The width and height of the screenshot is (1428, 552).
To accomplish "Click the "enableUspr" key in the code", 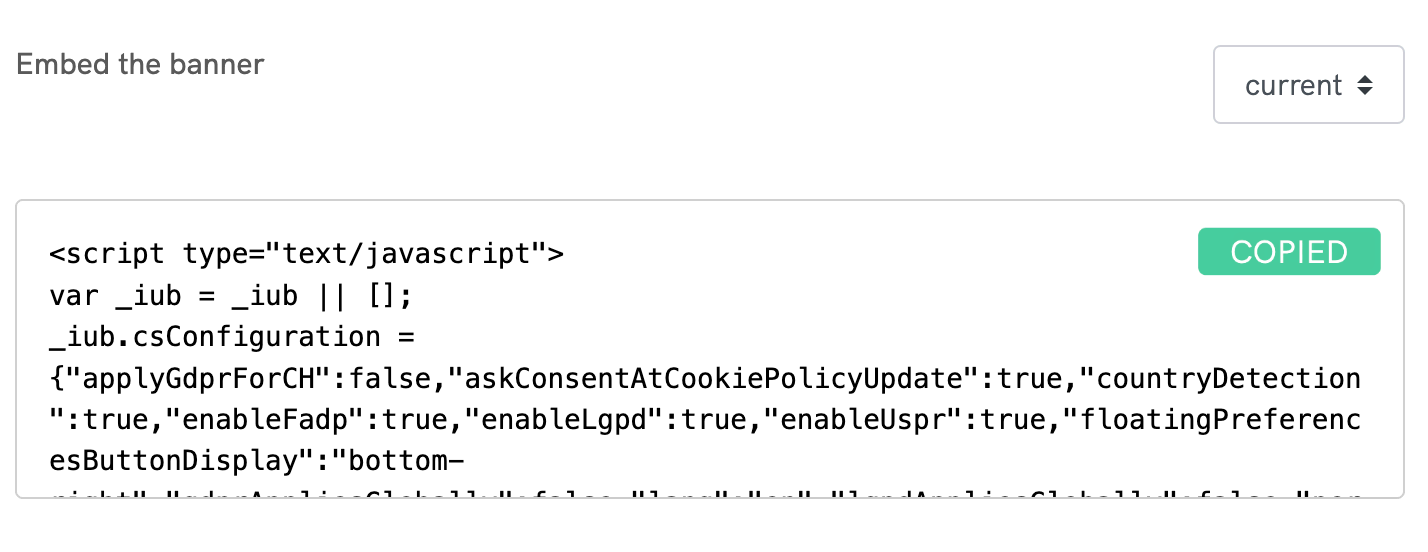I will click(869, 421).
